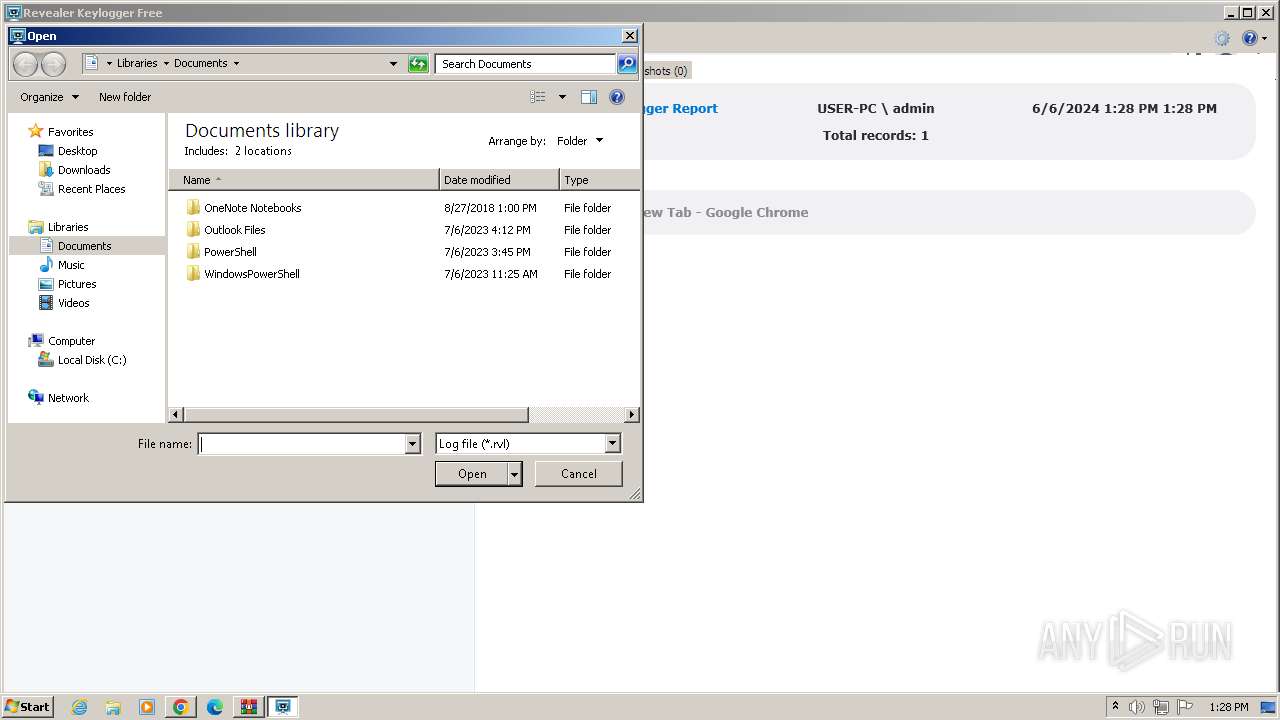Open Windows Explorer from the taskbar
This screenshot has width=1280, height=720.
click(x=113, y=707)
